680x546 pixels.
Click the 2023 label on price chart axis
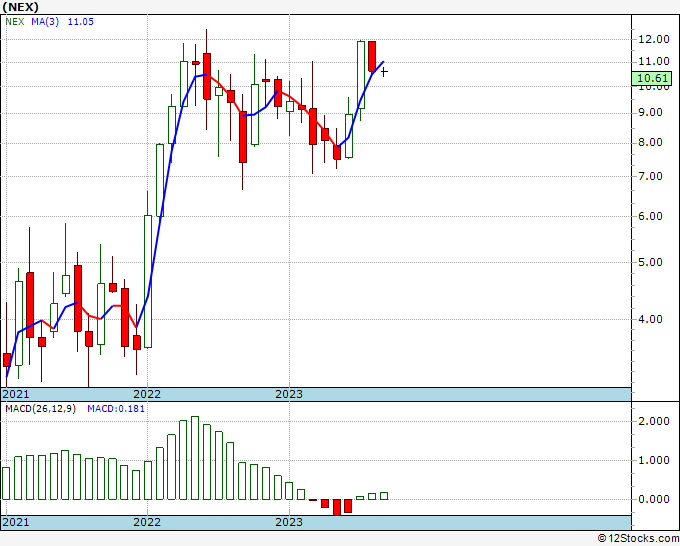(289, 394)
